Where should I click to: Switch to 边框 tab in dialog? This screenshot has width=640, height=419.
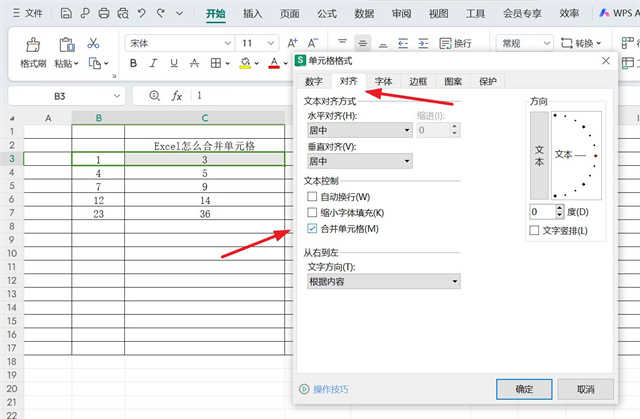click(x=418, y=81)
